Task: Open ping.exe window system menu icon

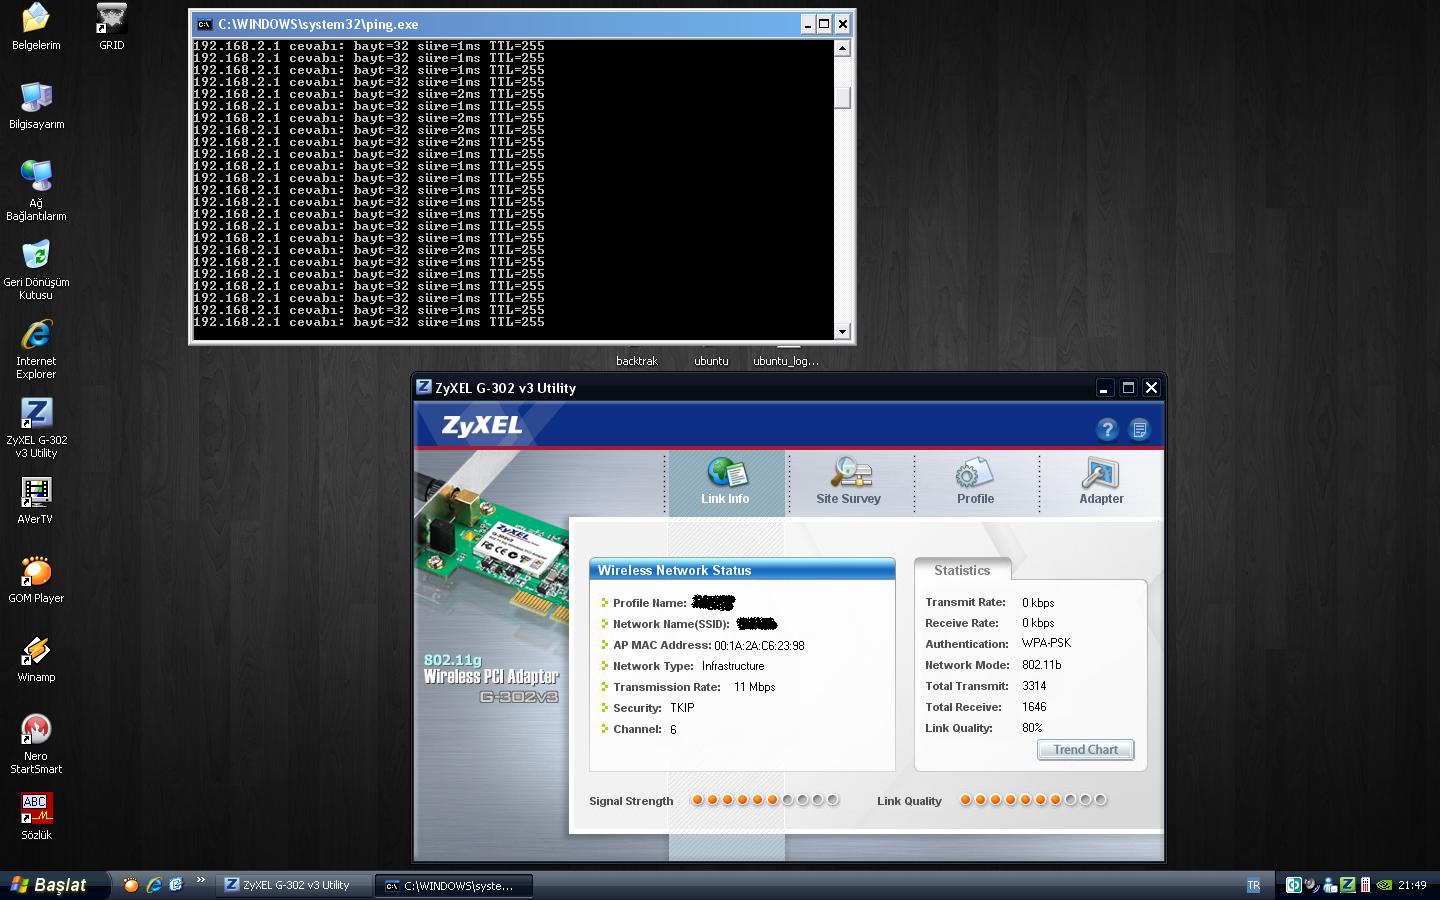Action: pyautogui.click(x=204, y=24)
